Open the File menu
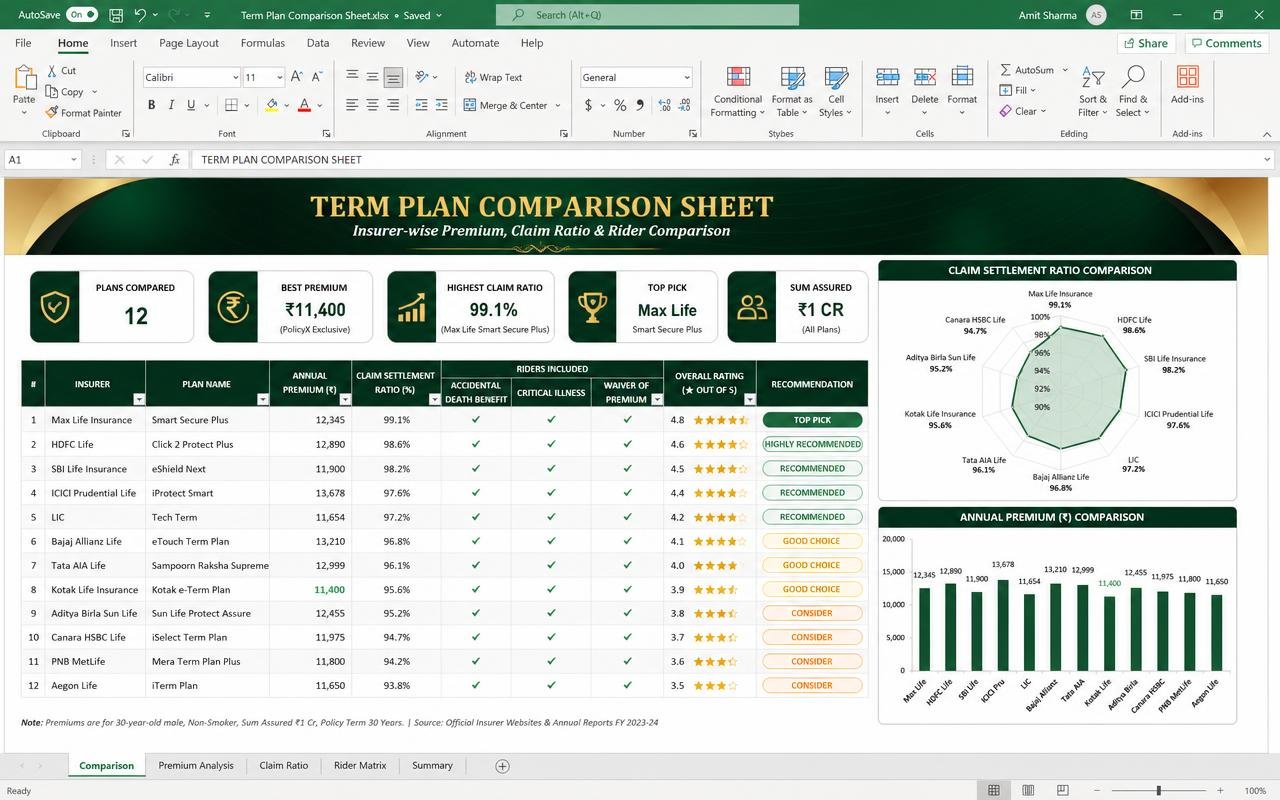Image resolution: width=1280 pixels, height=800 pixels. coord(23,43)
